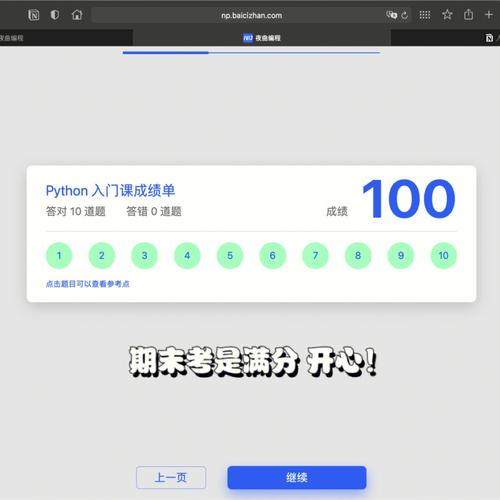Click the large 100 score
The width and height of the screenshot is (500, 500).
409,199
